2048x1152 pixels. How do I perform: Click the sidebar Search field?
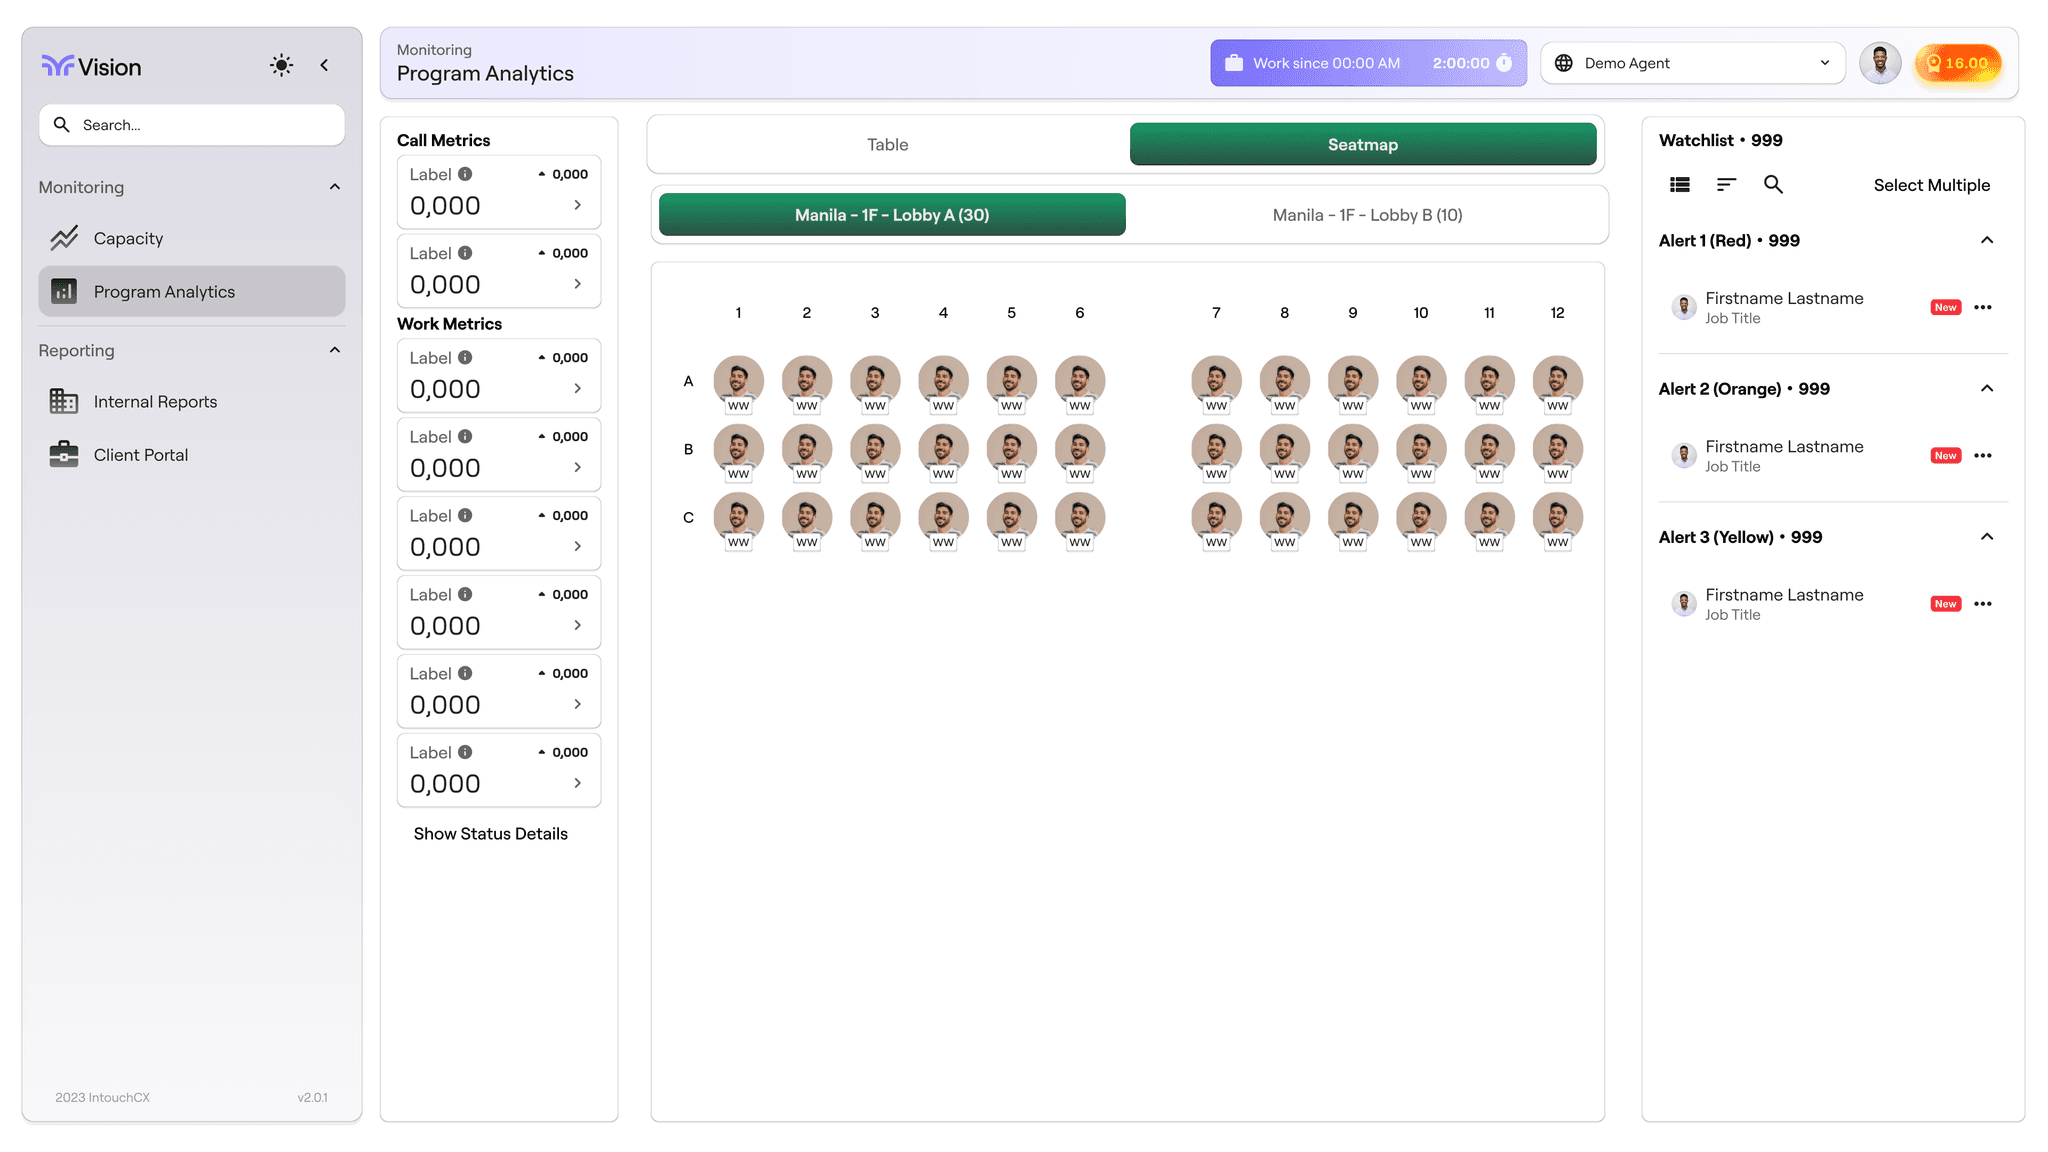point(192,125)
